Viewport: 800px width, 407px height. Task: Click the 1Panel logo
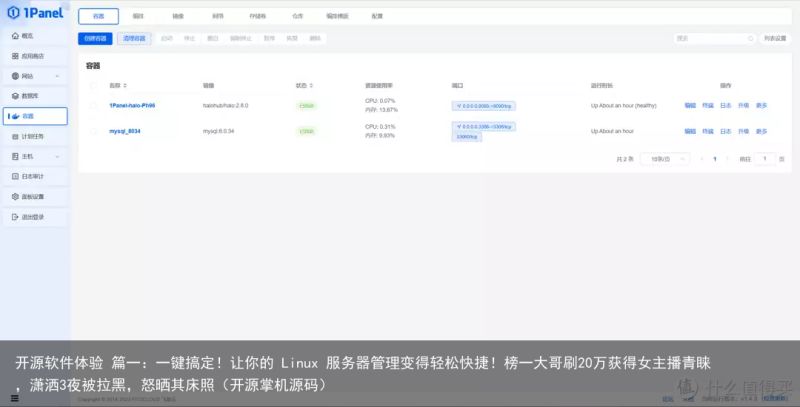36,12
